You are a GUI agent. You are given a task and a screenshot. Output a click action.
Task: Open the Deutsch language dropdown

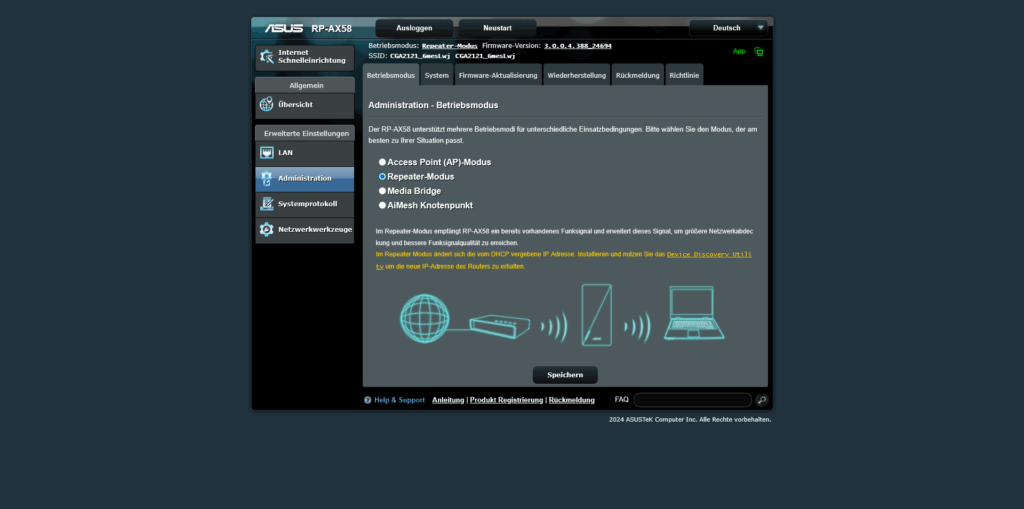pyautogui.click(x=731, y=28)
